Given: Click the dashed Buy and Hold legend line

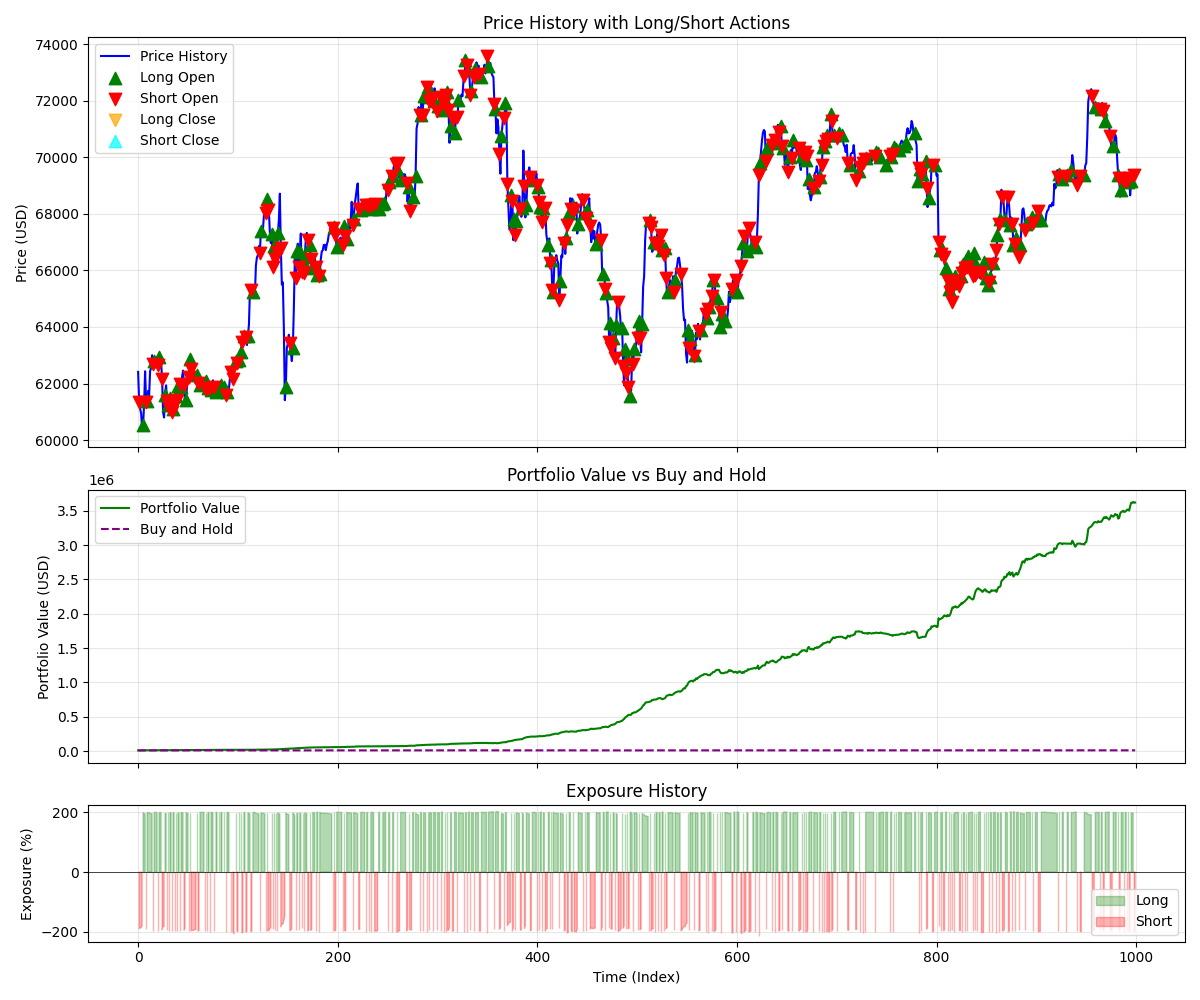Looking at the screenshot, I should tap(115, 529).
